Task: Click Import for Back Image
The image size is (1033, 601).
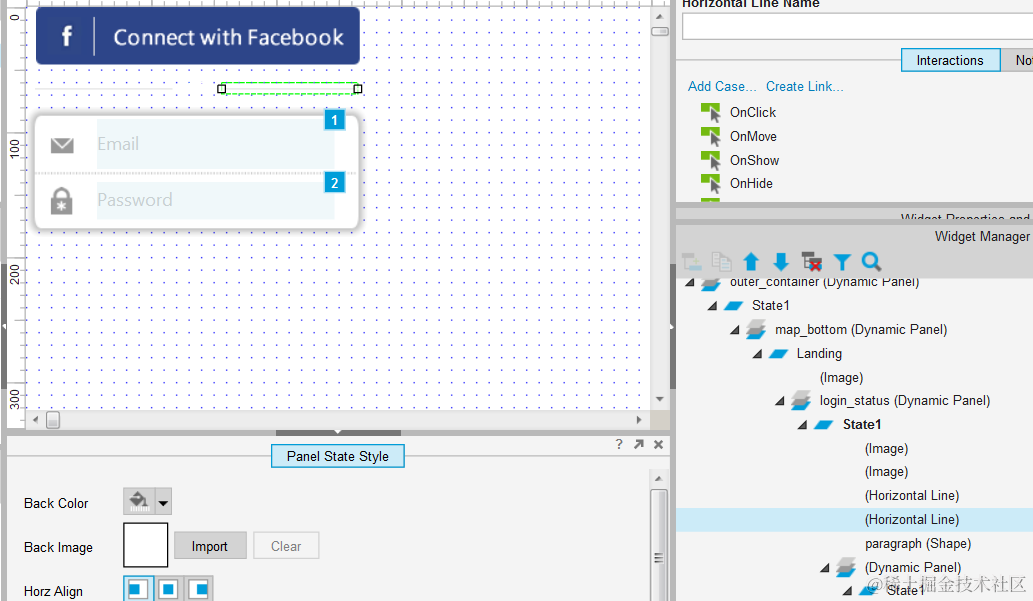Action: coord(209,546)
